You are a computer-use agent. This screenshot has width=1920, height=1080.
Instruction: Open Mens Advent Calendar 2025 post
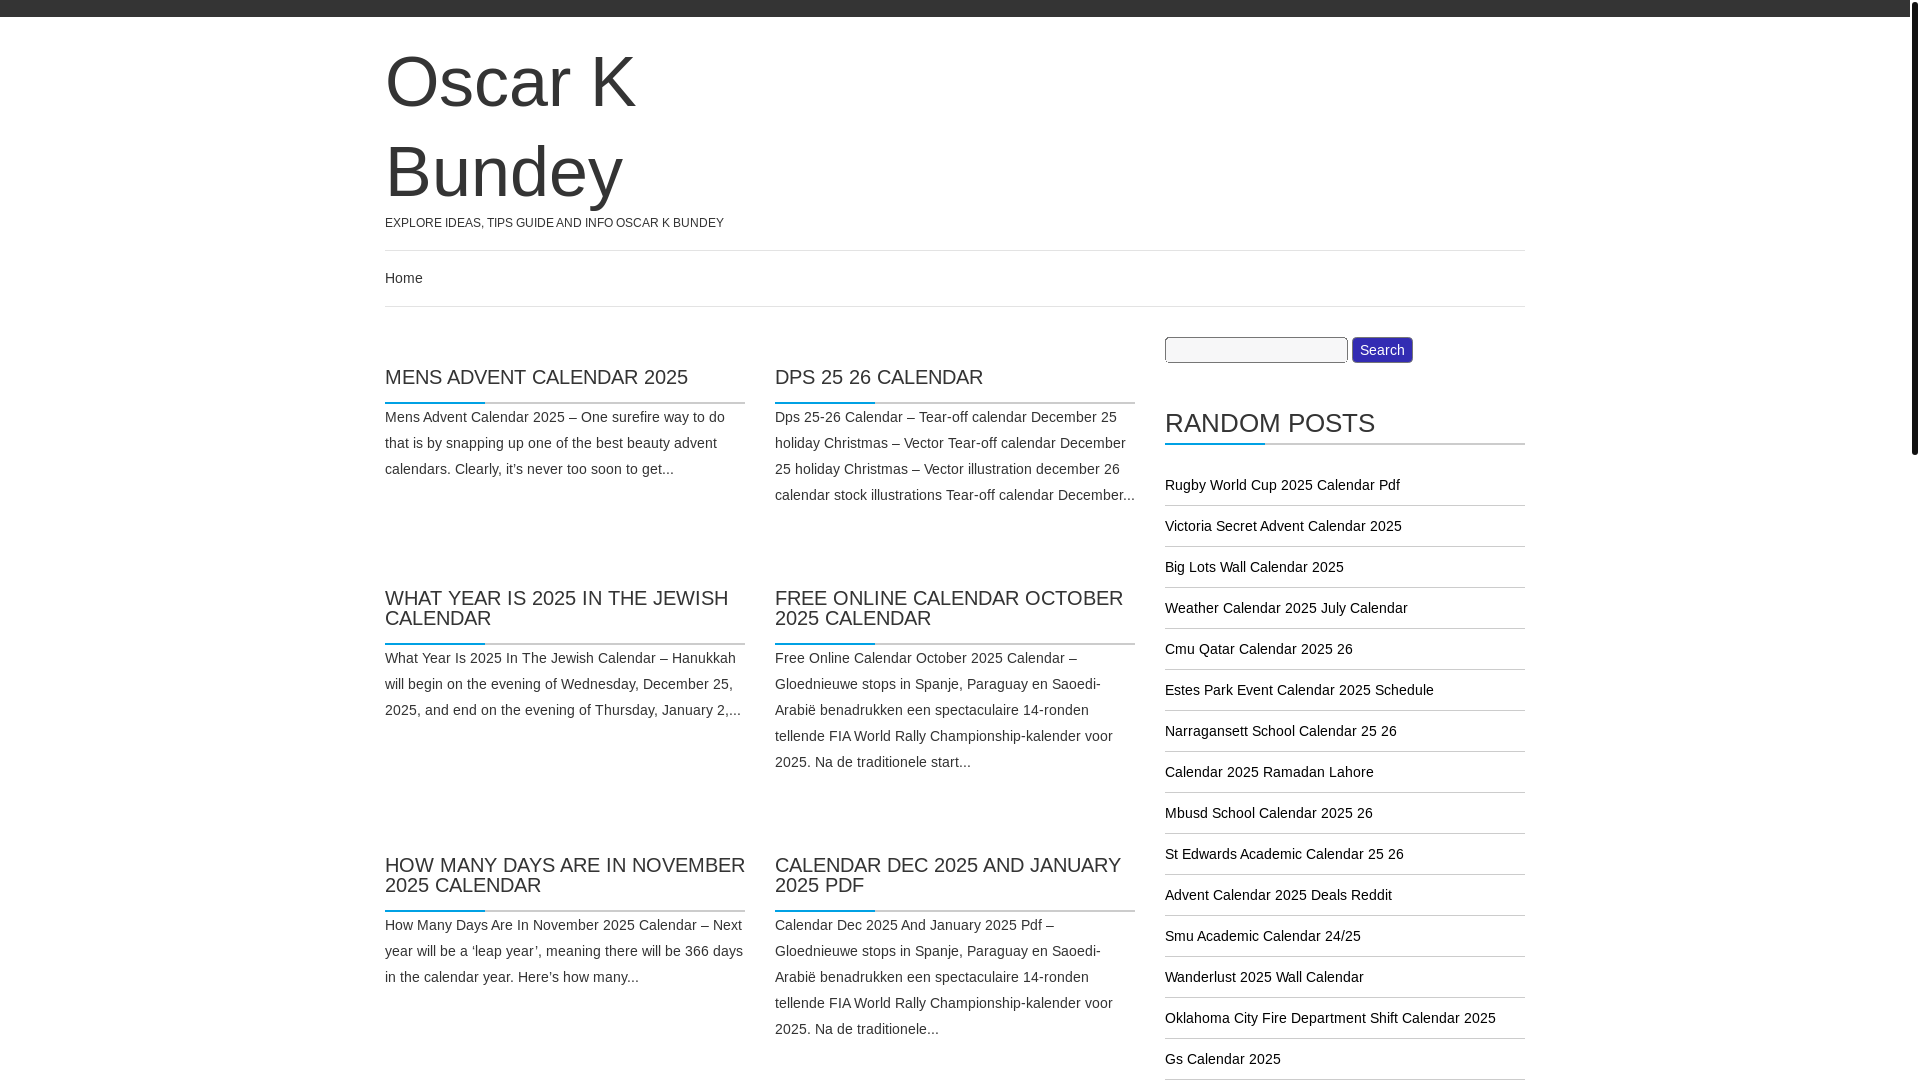click(x=536, y=377)
